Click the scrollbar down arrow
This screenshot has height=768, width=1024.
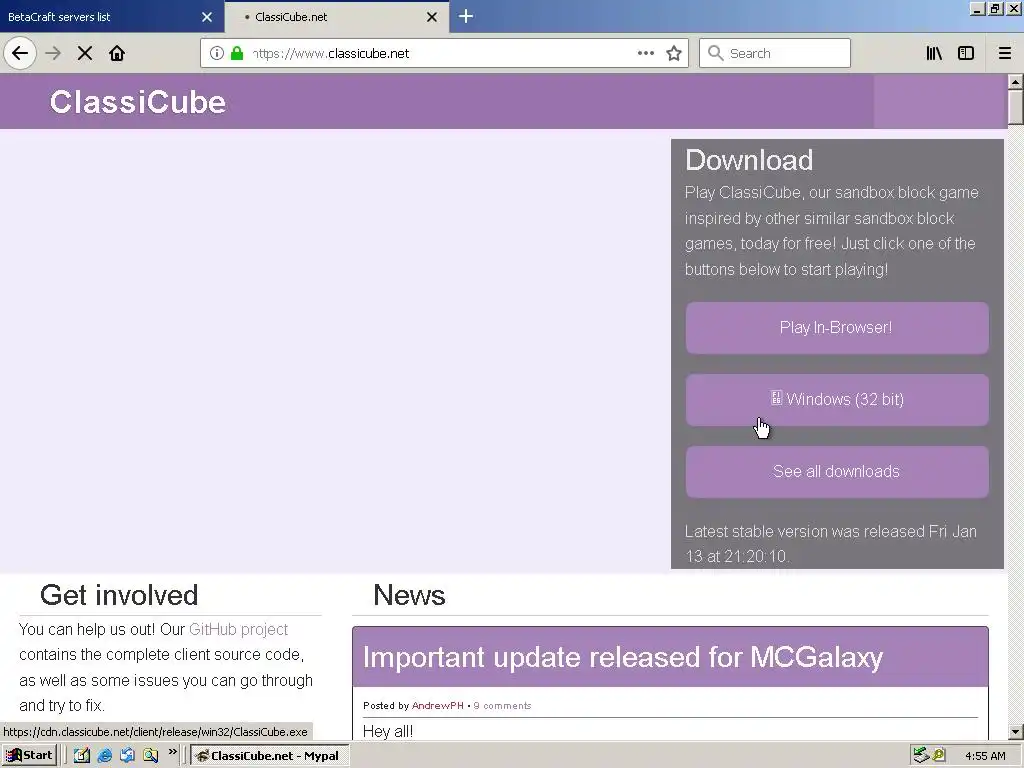coord(1015,732)
